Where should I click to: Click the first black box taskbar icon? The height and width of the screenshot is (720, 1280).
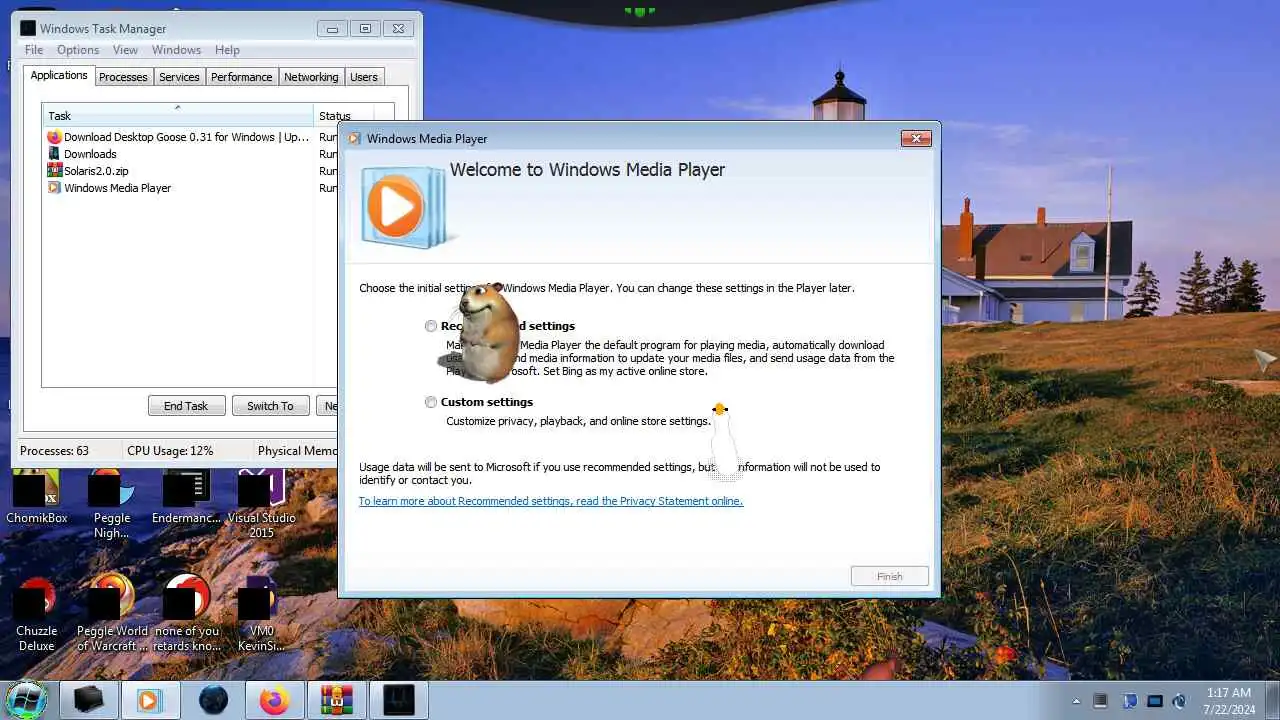click(88, 701)
